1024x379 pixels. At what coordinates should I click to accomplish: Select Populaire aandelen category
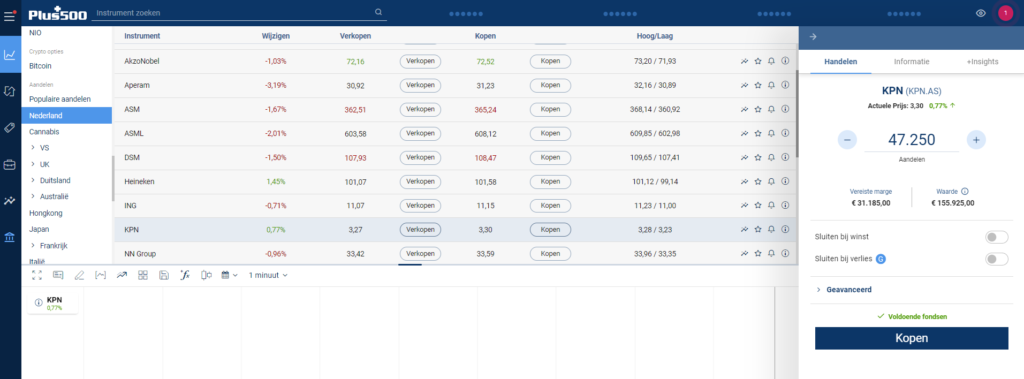(x=60, y=99)
